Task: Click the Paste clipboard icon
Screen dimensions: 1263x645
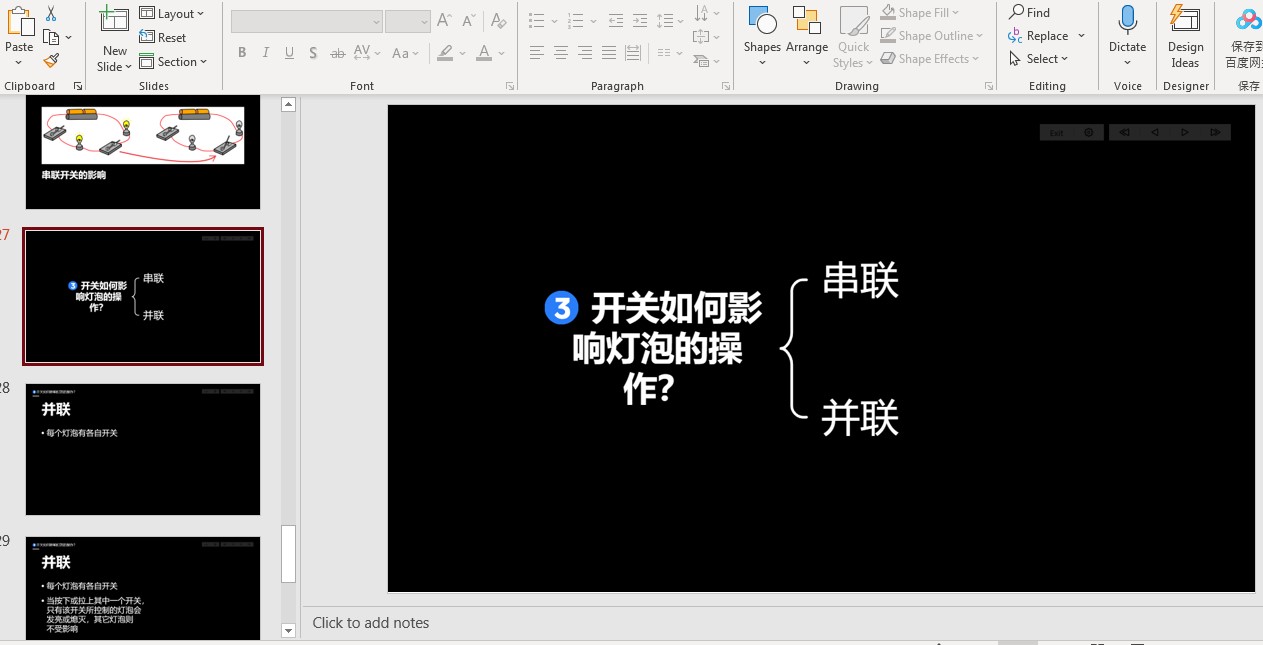Action: tap(19, 30)
